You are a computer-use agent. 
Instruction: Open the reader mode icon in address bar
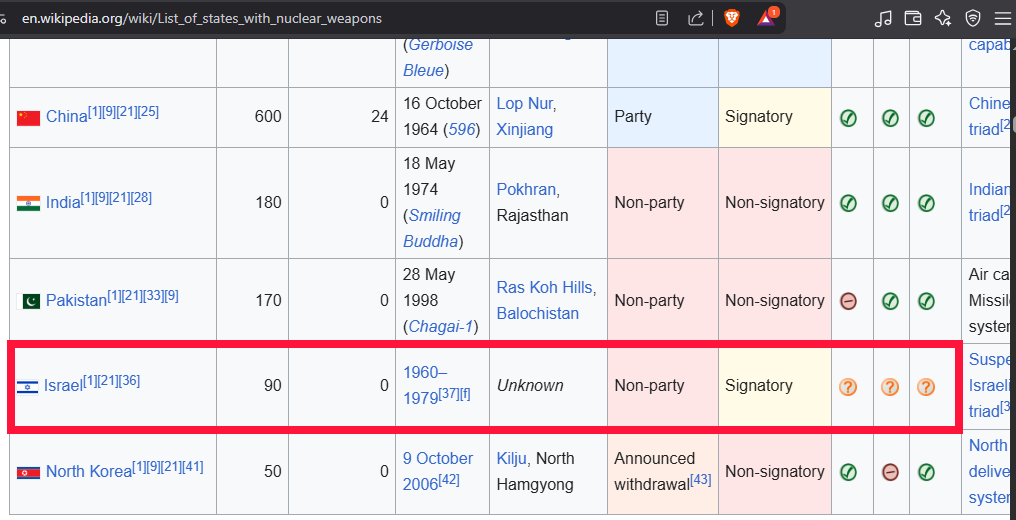click(x=662, y=18)
